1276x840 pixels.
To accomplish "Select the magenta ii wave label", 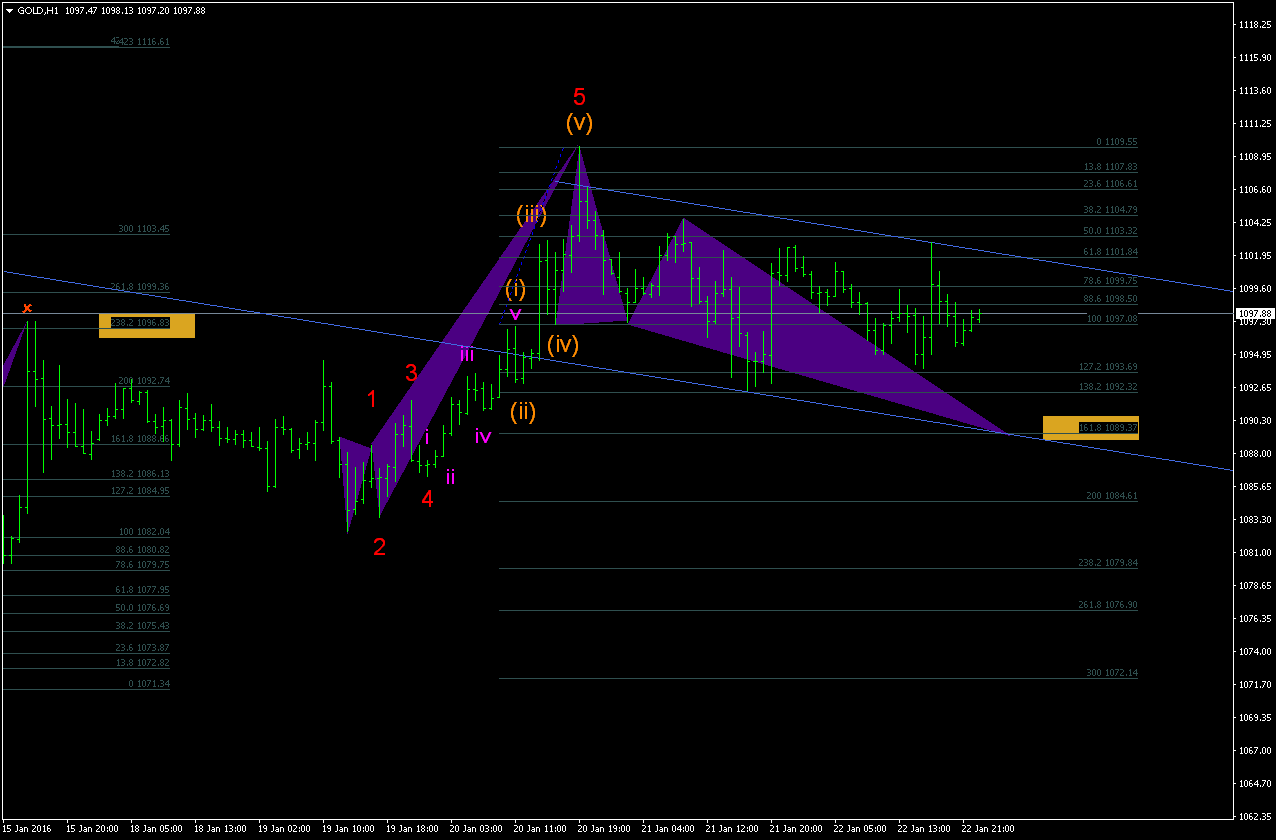I will (x=451, y=477).
